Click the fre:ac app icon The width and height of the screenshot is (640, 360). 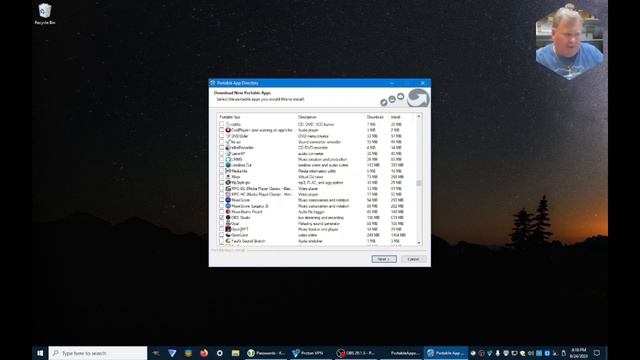coord(228,142)
